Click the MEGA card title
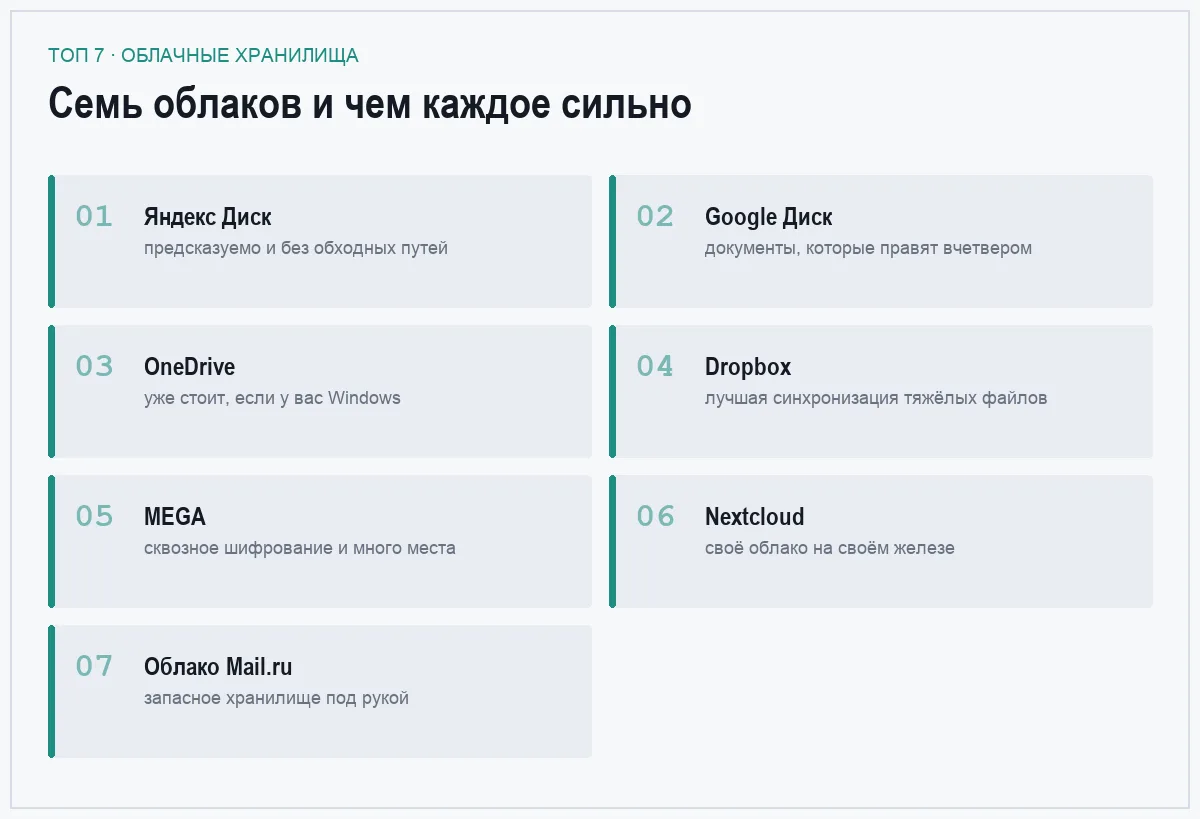The height and width of the screenshot is (819, 1200). [x=175, y=517]
